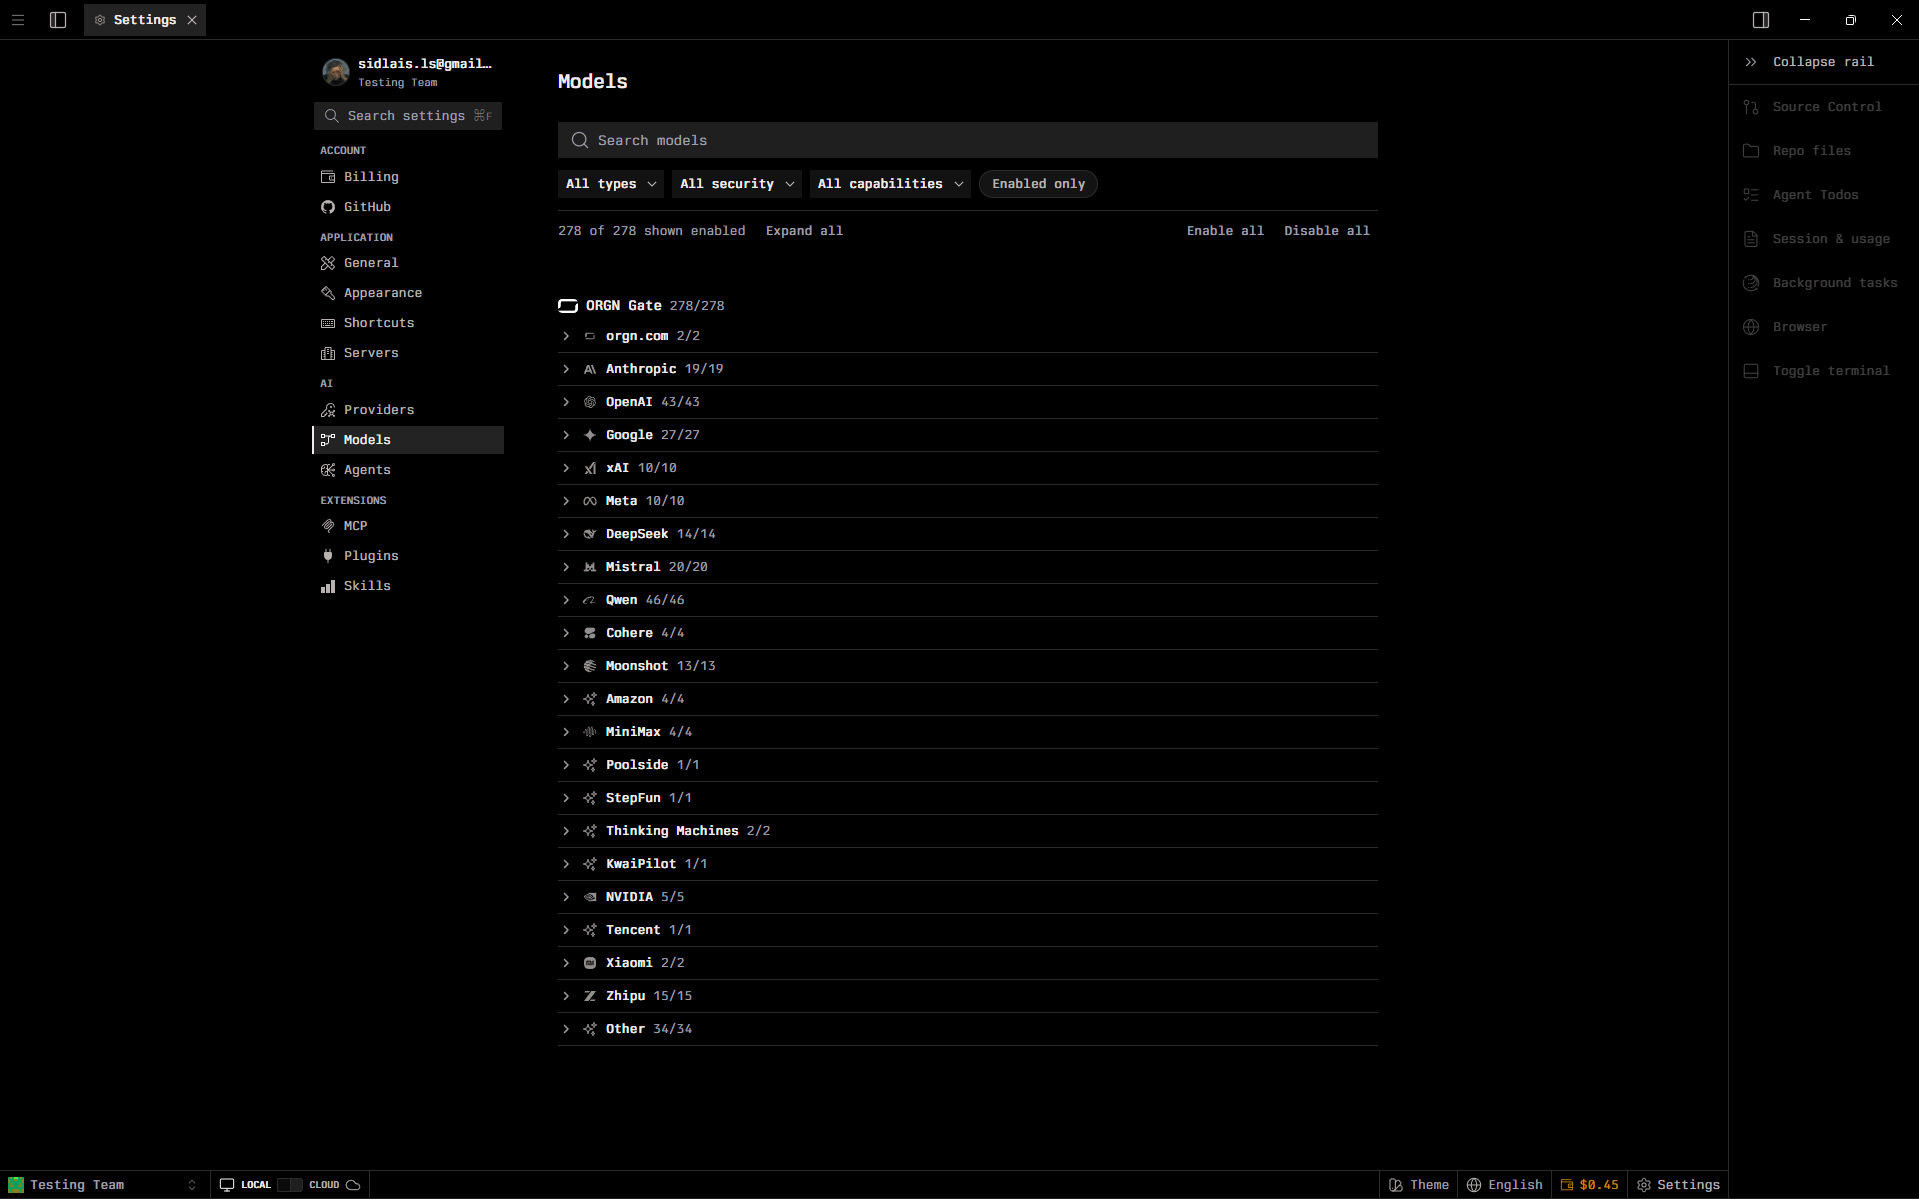Toggle the left sidebar panel icon
Image resolution: width=1919 pixels, height=1199 pixels.
(x=58, y=20)
